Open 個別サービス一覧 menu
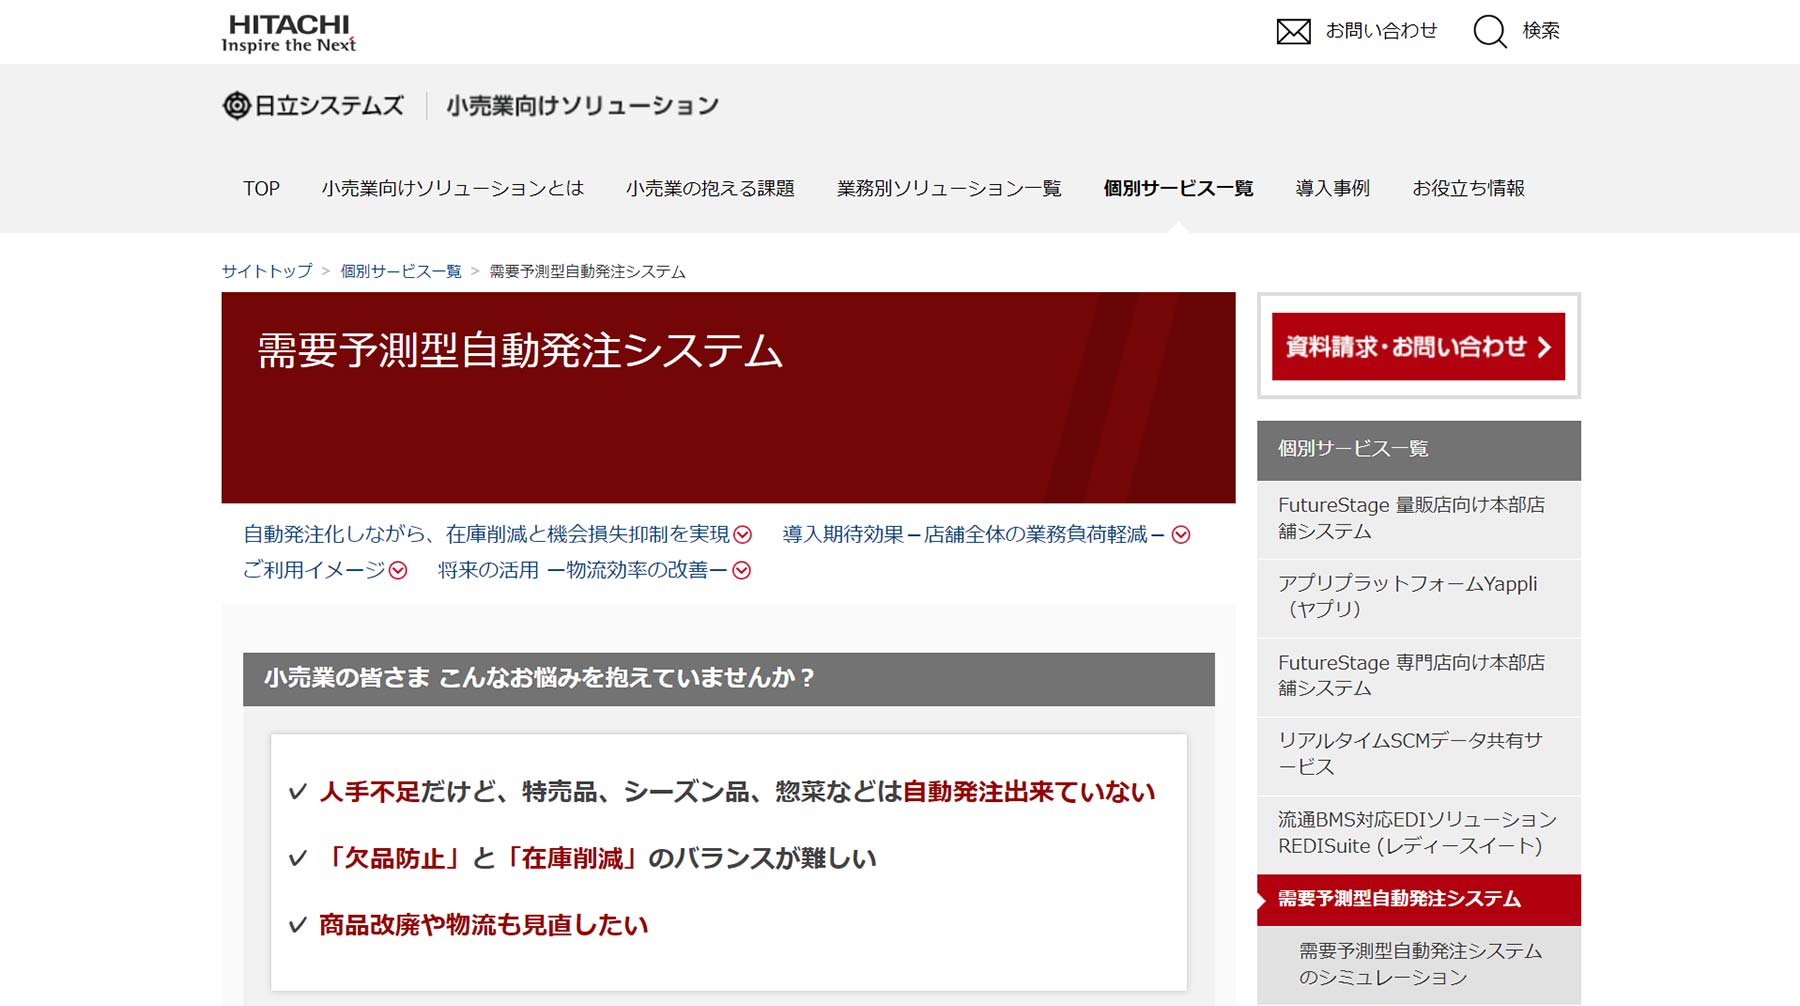The height and width of the screenshot is (1006, 1800). [1178, 188]
